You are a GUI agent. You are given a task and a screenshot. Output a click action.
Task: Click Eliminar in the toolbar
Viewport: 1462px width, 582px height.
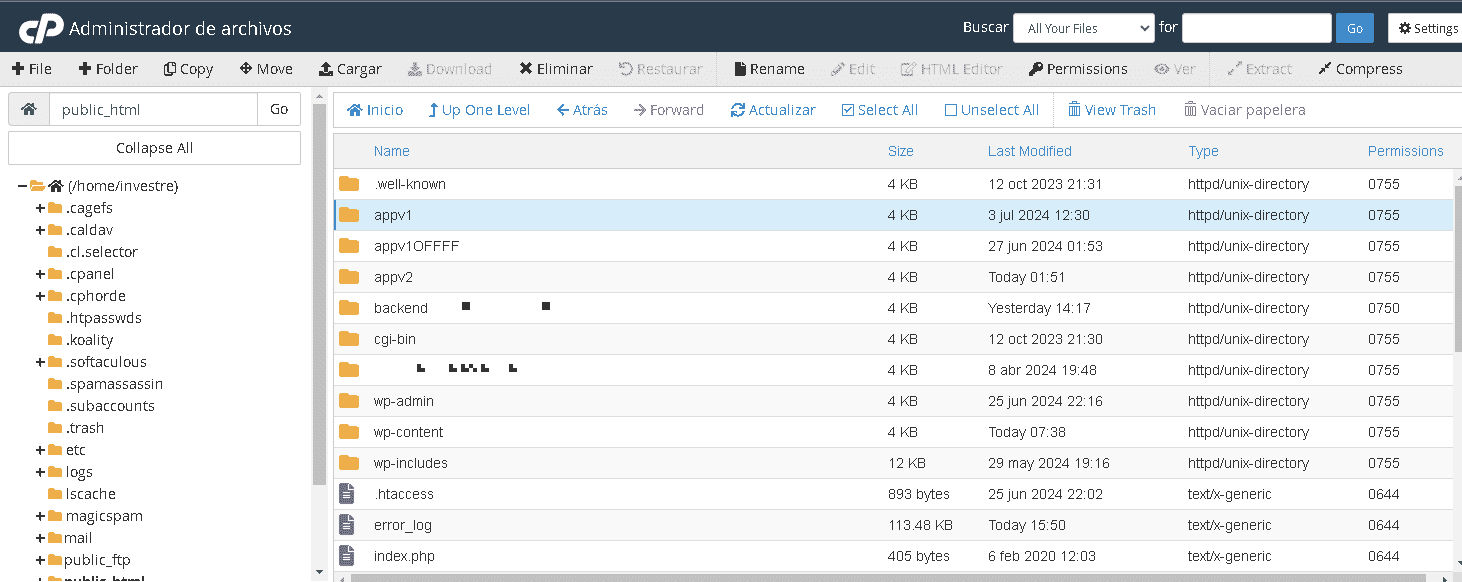click(x=556, y=69)
